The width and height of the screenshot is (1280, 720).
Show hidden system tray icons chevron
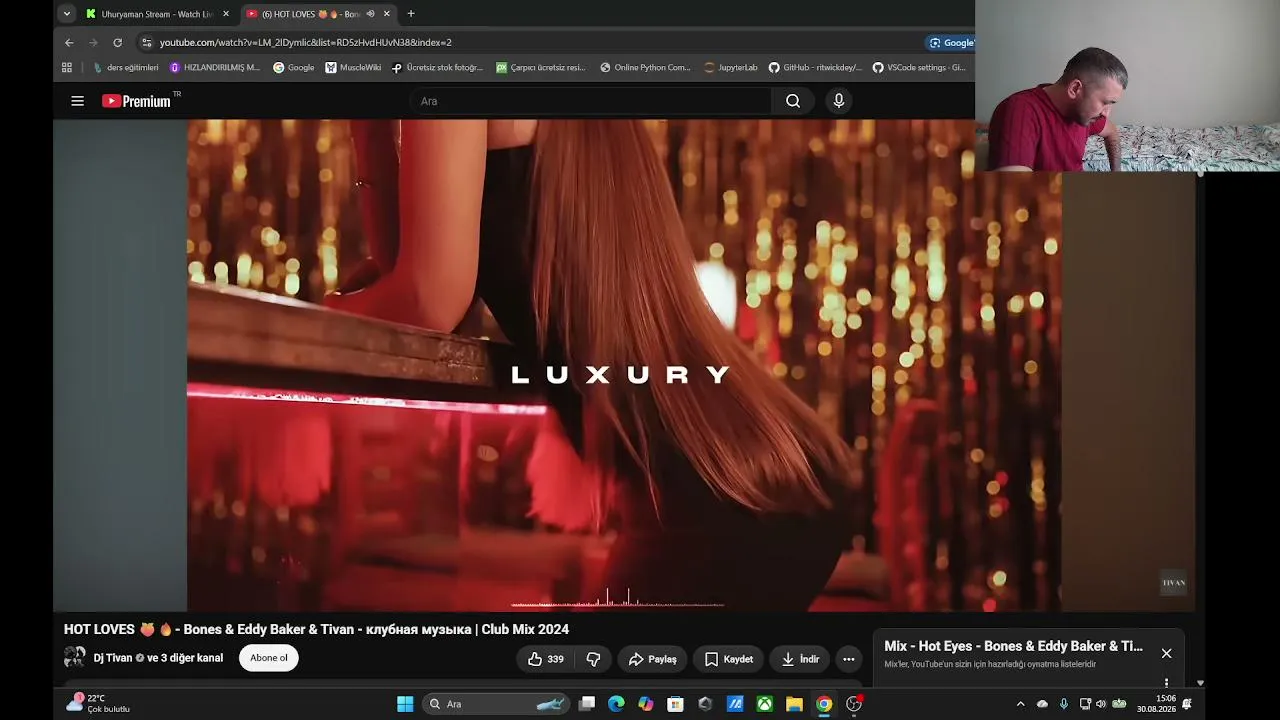(x=1020, y=704)
